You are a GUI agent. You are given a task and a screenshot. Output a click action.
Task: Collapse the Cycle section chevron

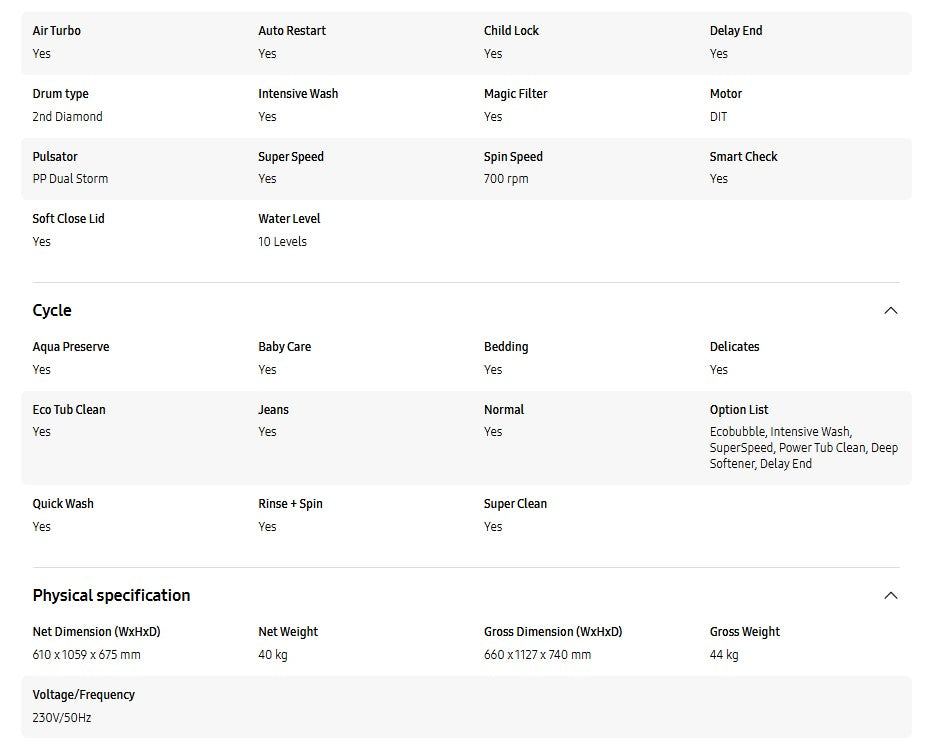click(890, 311)
